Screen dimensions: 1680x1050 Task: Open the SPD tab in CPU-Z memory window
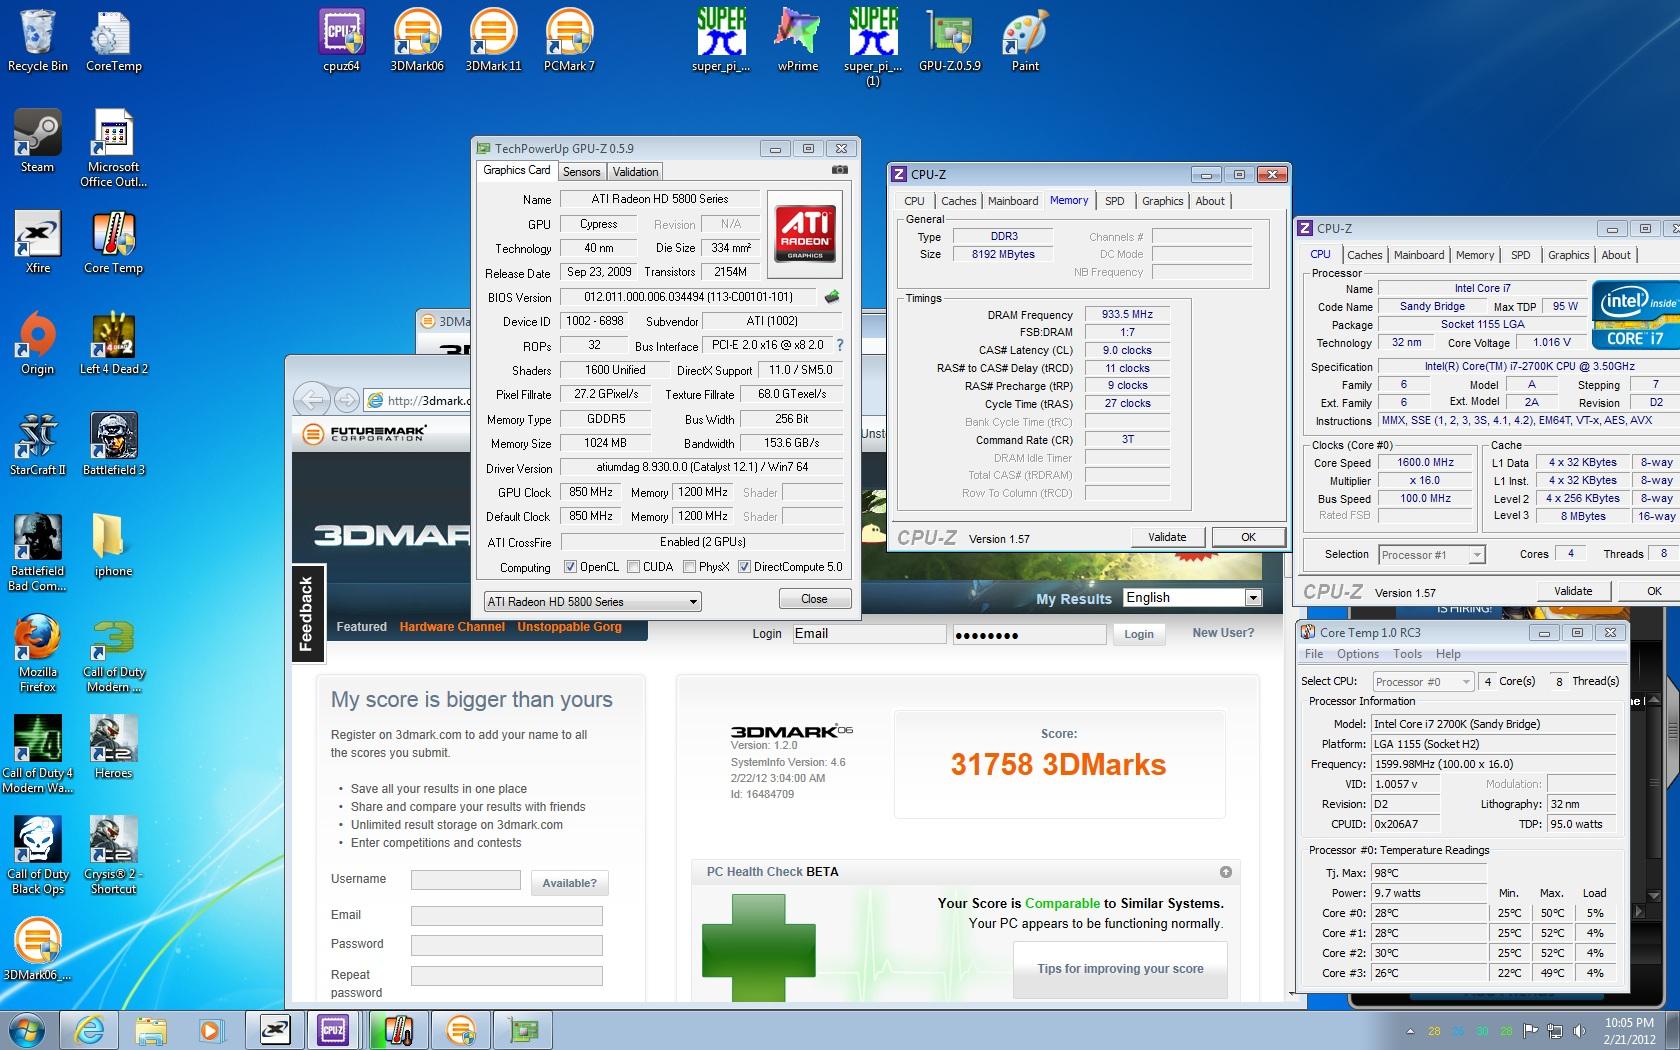[1114, 201]
